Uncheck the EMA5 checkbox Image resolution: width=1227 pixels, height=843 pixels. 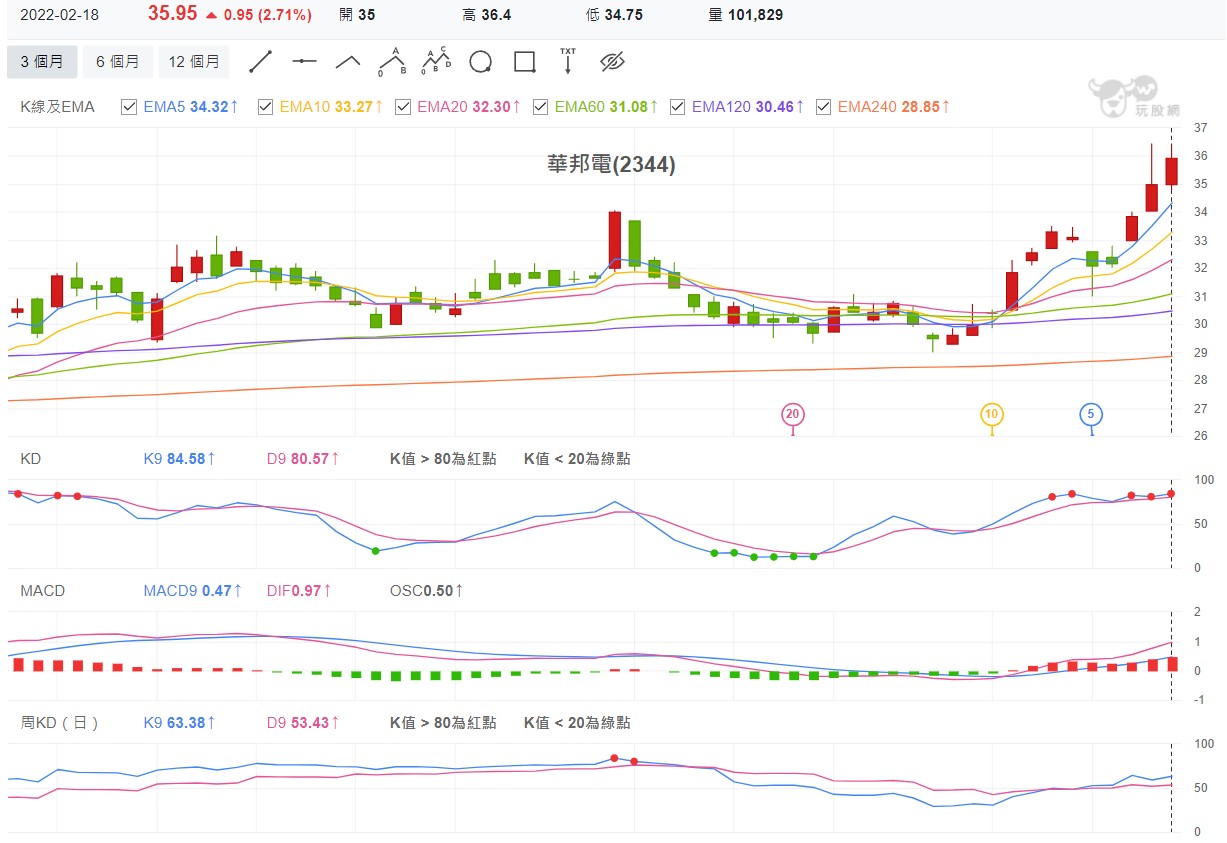pos(128,106)
